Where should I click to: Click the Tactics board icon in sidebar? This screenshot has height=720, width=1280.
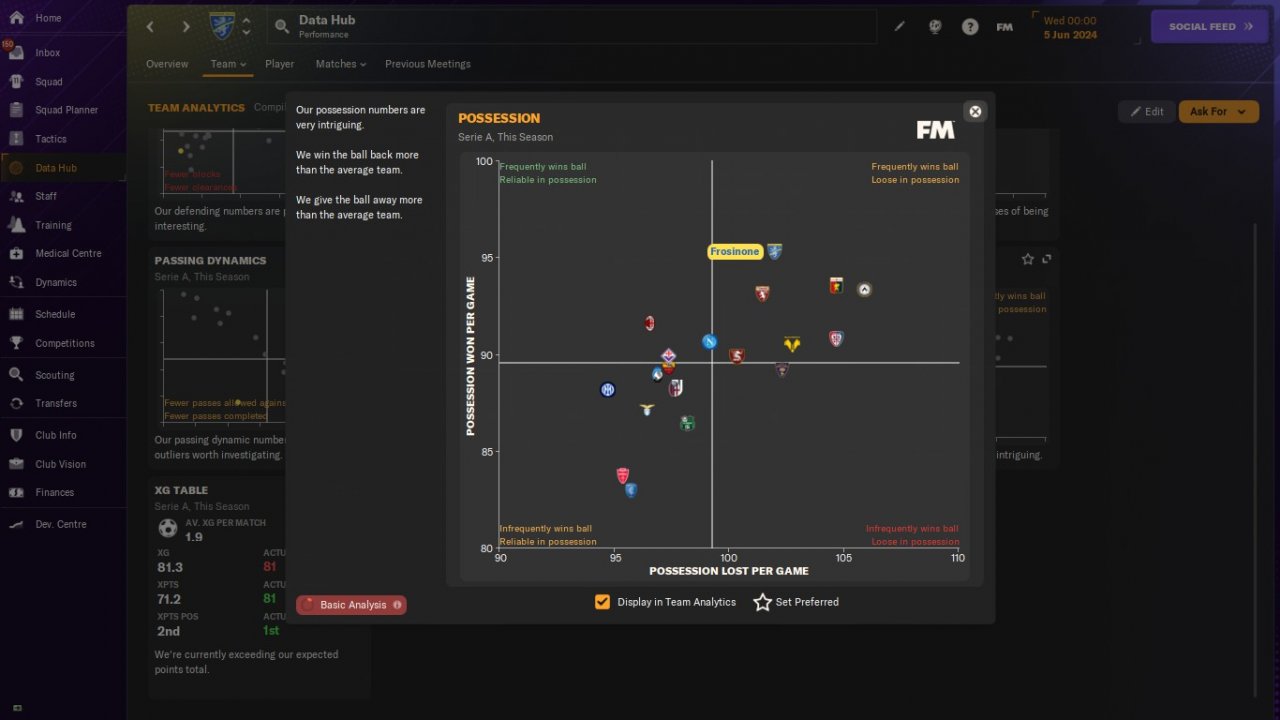pos(16,139)
